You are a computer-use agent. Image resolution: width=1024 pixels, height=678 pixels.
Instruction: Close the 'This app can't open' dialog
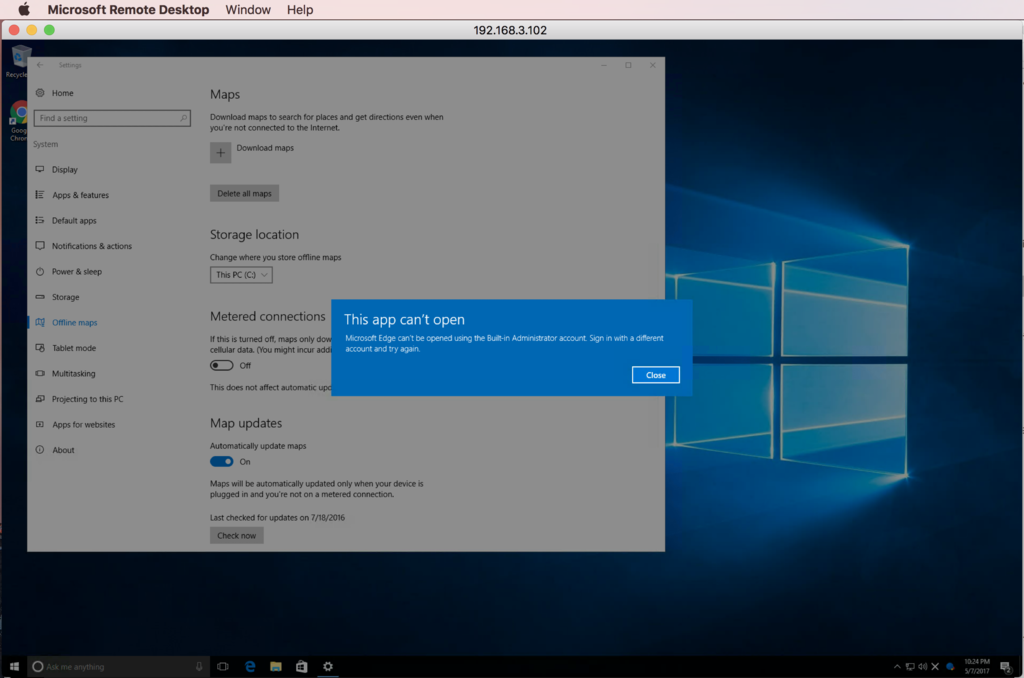[x=655, y=375]
